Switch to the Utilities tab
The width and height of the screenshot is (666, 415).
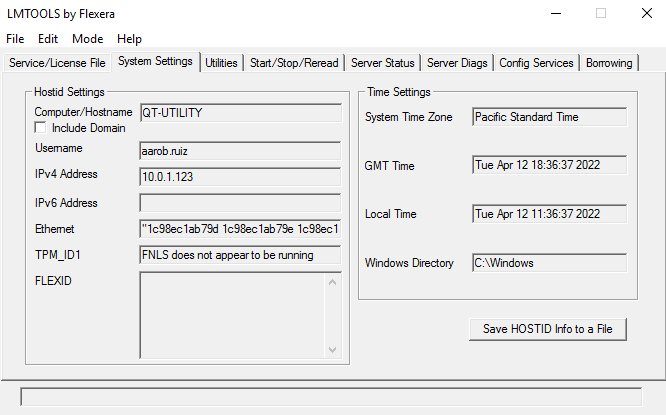tap(221, 63)
